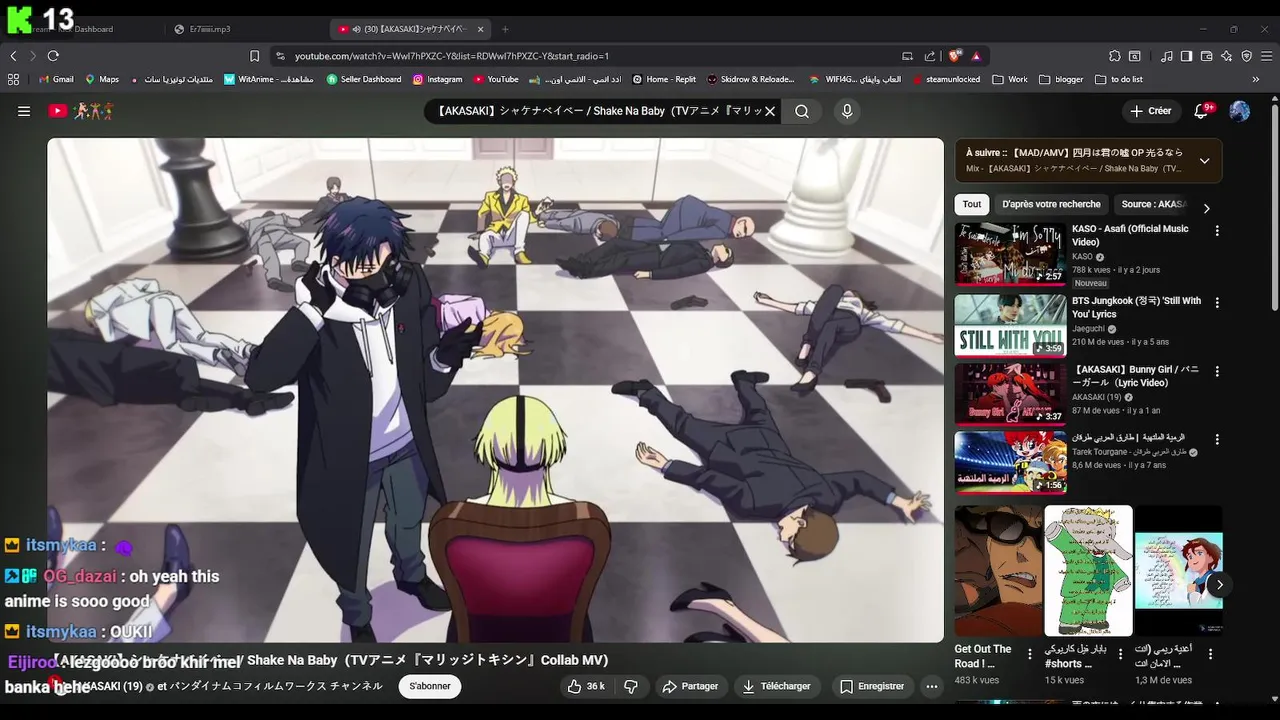
Task: Expand the À suivre mix playlist panel
Action: pos(1204,161)
